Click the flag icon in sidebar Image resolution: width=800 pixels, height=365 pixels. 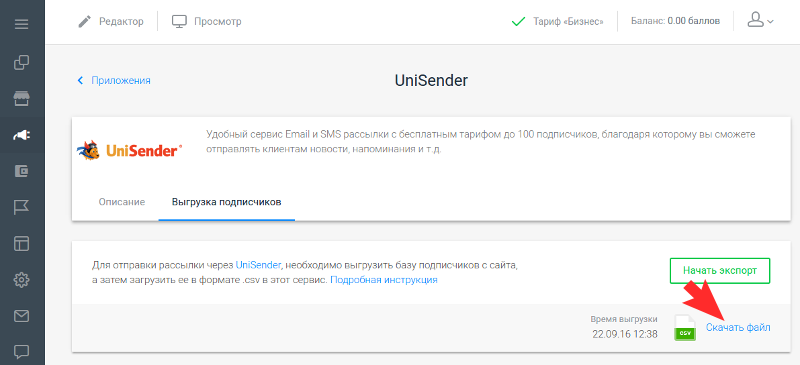21,207
